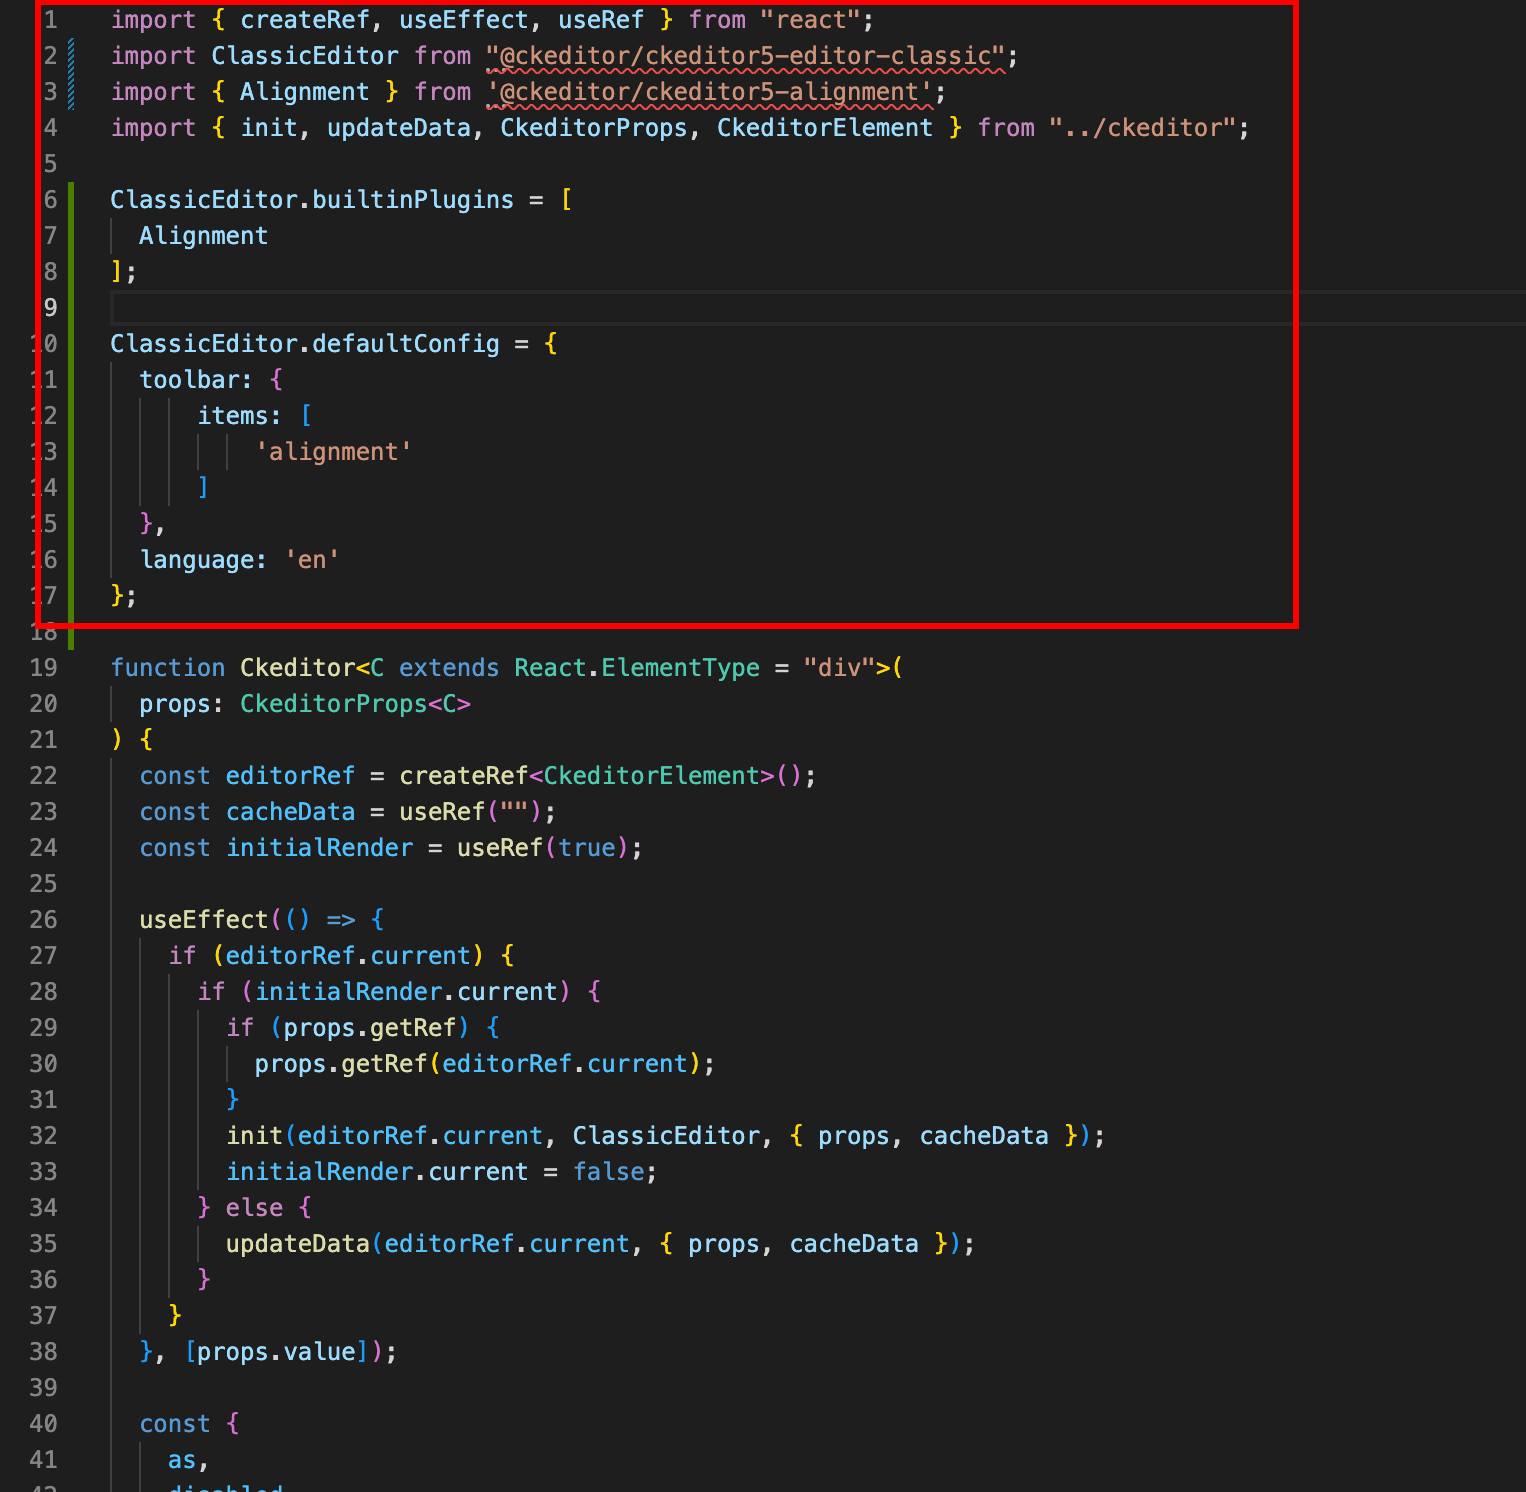Screen dimensions: 1526x1492
Task: Click the useEffect call on line 26
Action: (x=204, y=920)
